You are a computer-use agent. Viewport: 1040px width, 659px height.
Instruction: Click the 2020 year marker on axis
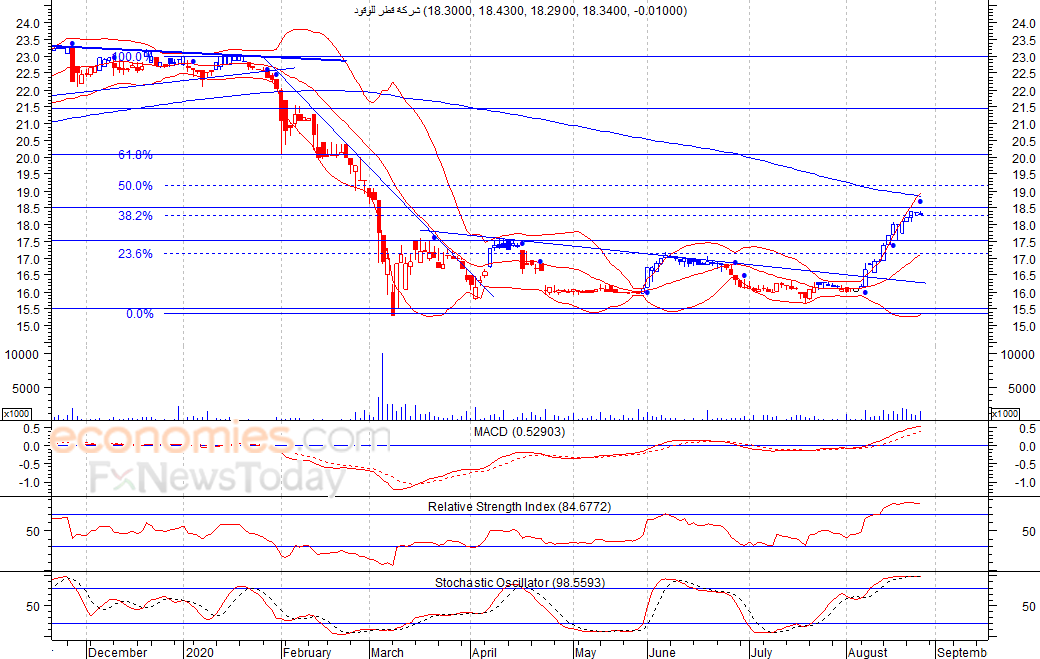pyautogui.click(x=200, y=652)
